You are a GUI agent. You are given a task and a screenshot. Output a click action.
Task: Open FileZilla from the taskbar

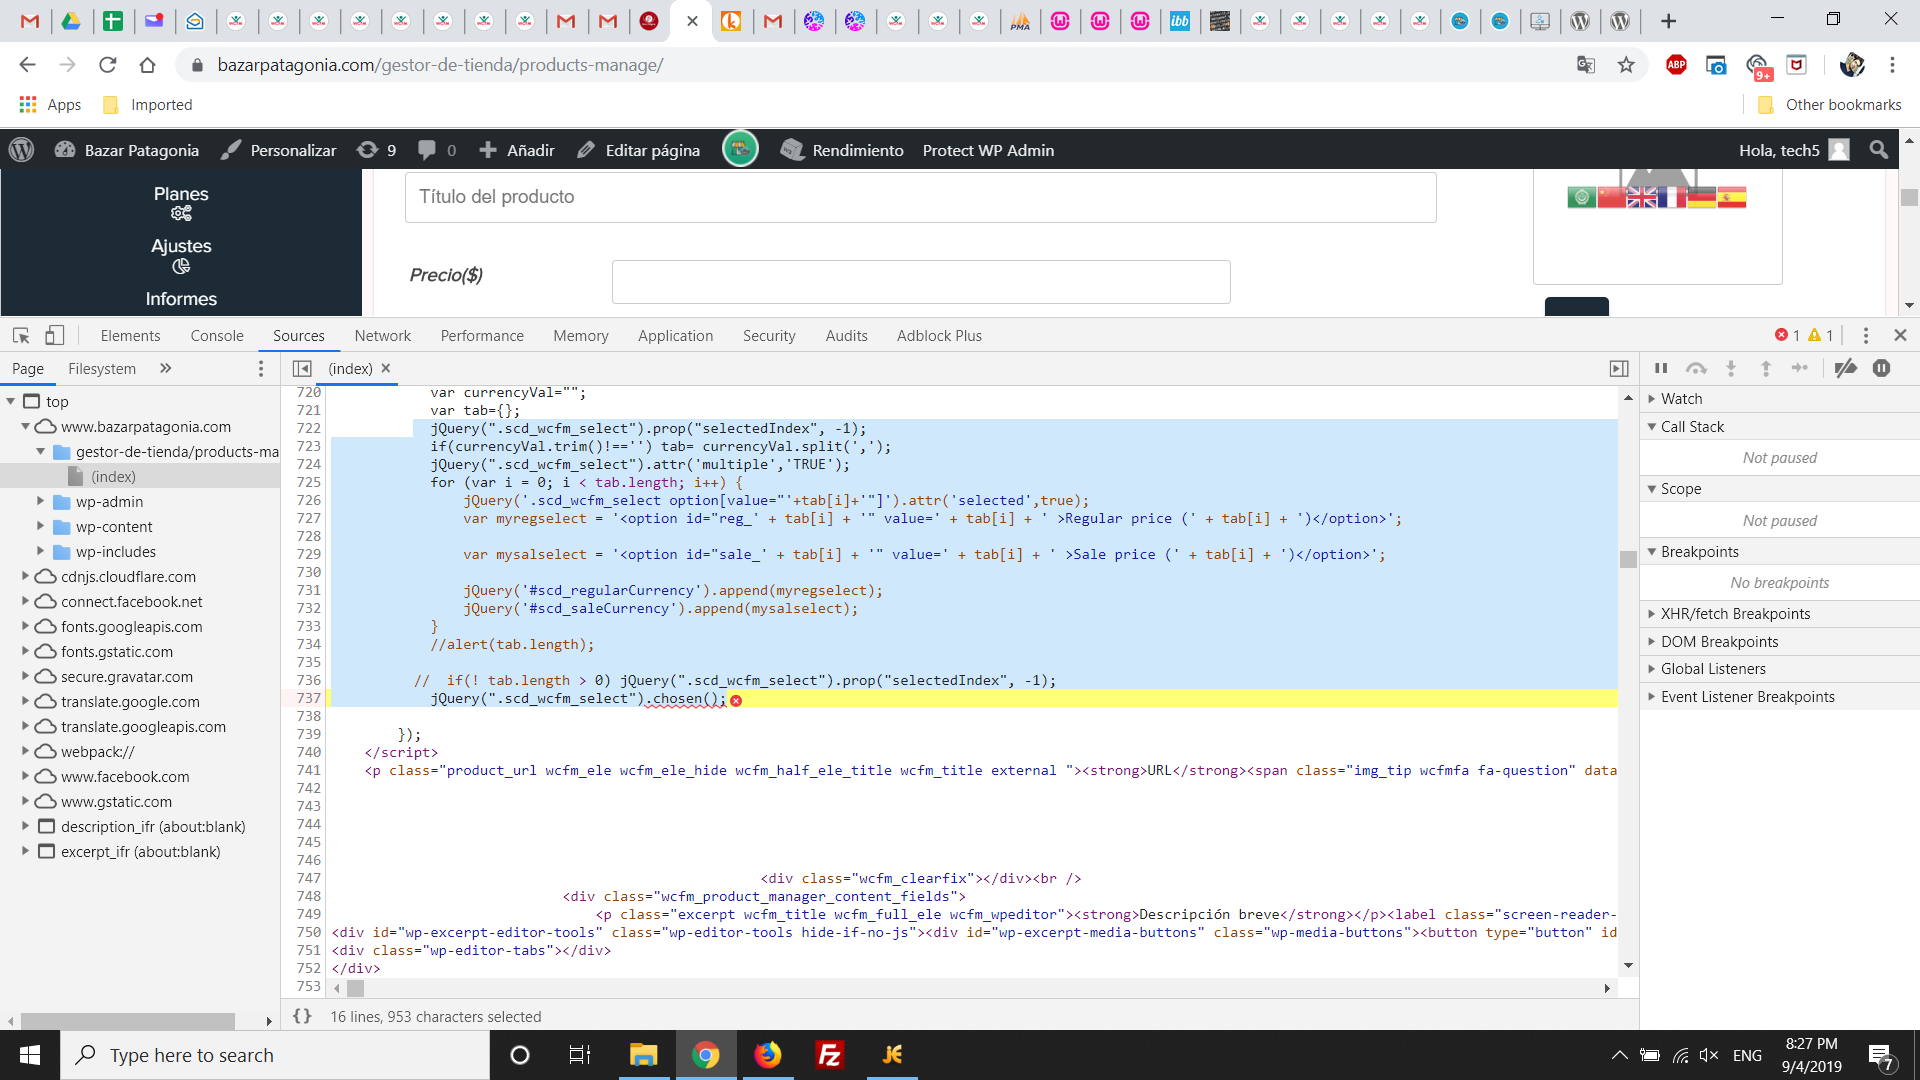click(830, 1055)
